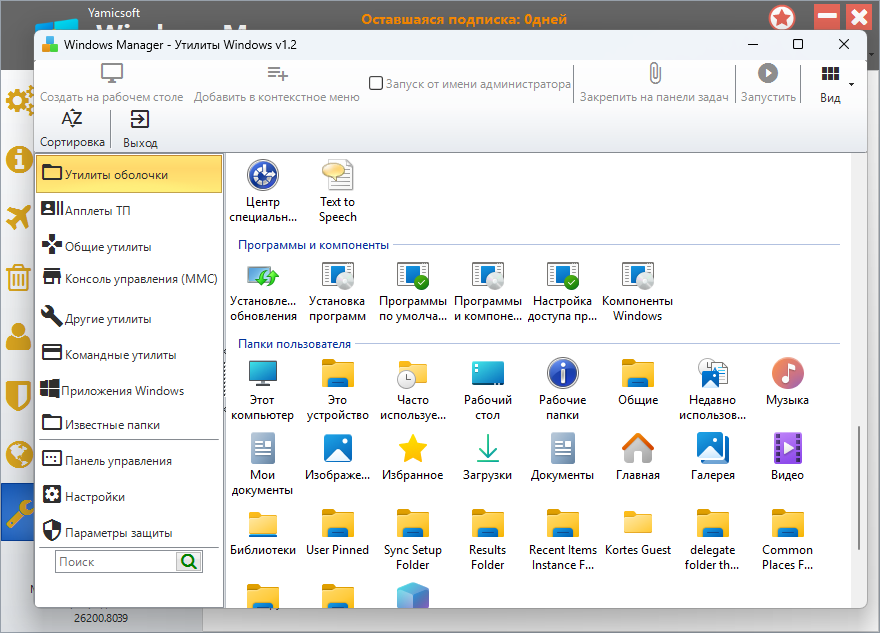Screen dimensions: 880x633
Task: Switch to Аплеты ТП category
Action: pos(97,211)
